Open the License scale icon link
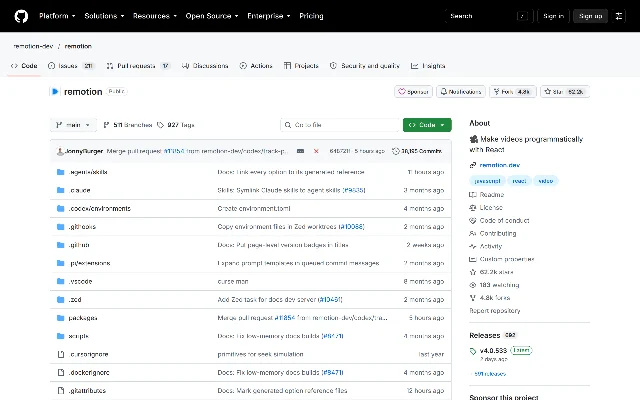 (x=473, y=208)
